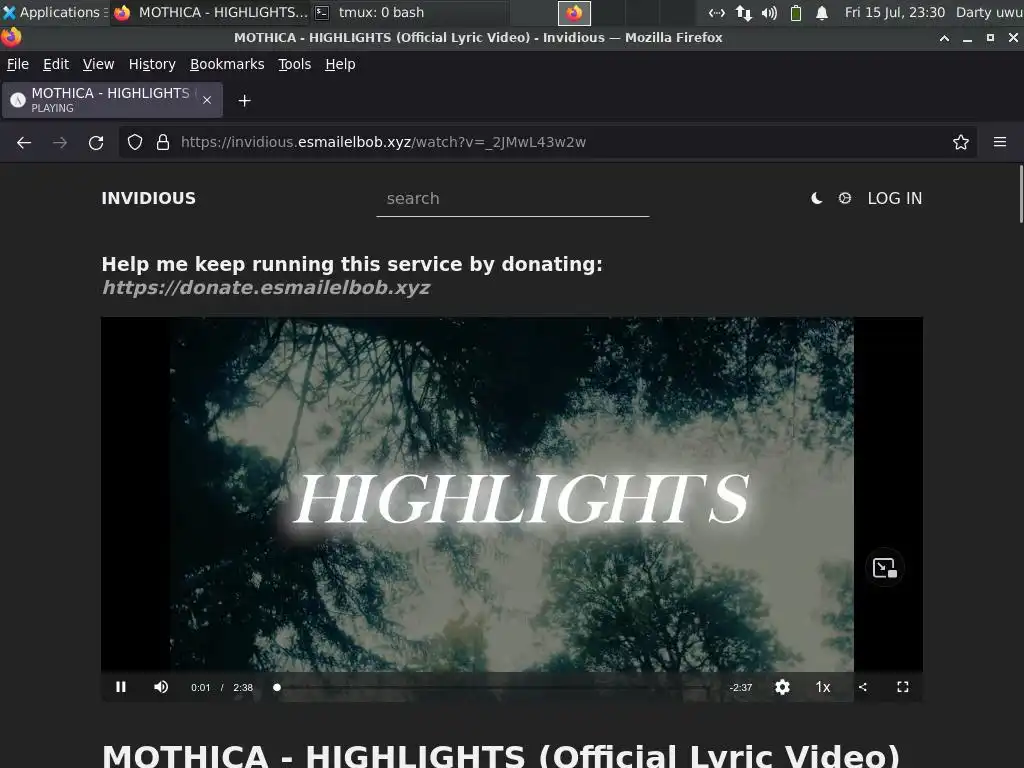Open the Help menu
1024x768 pixels.
tap(340, 64)
